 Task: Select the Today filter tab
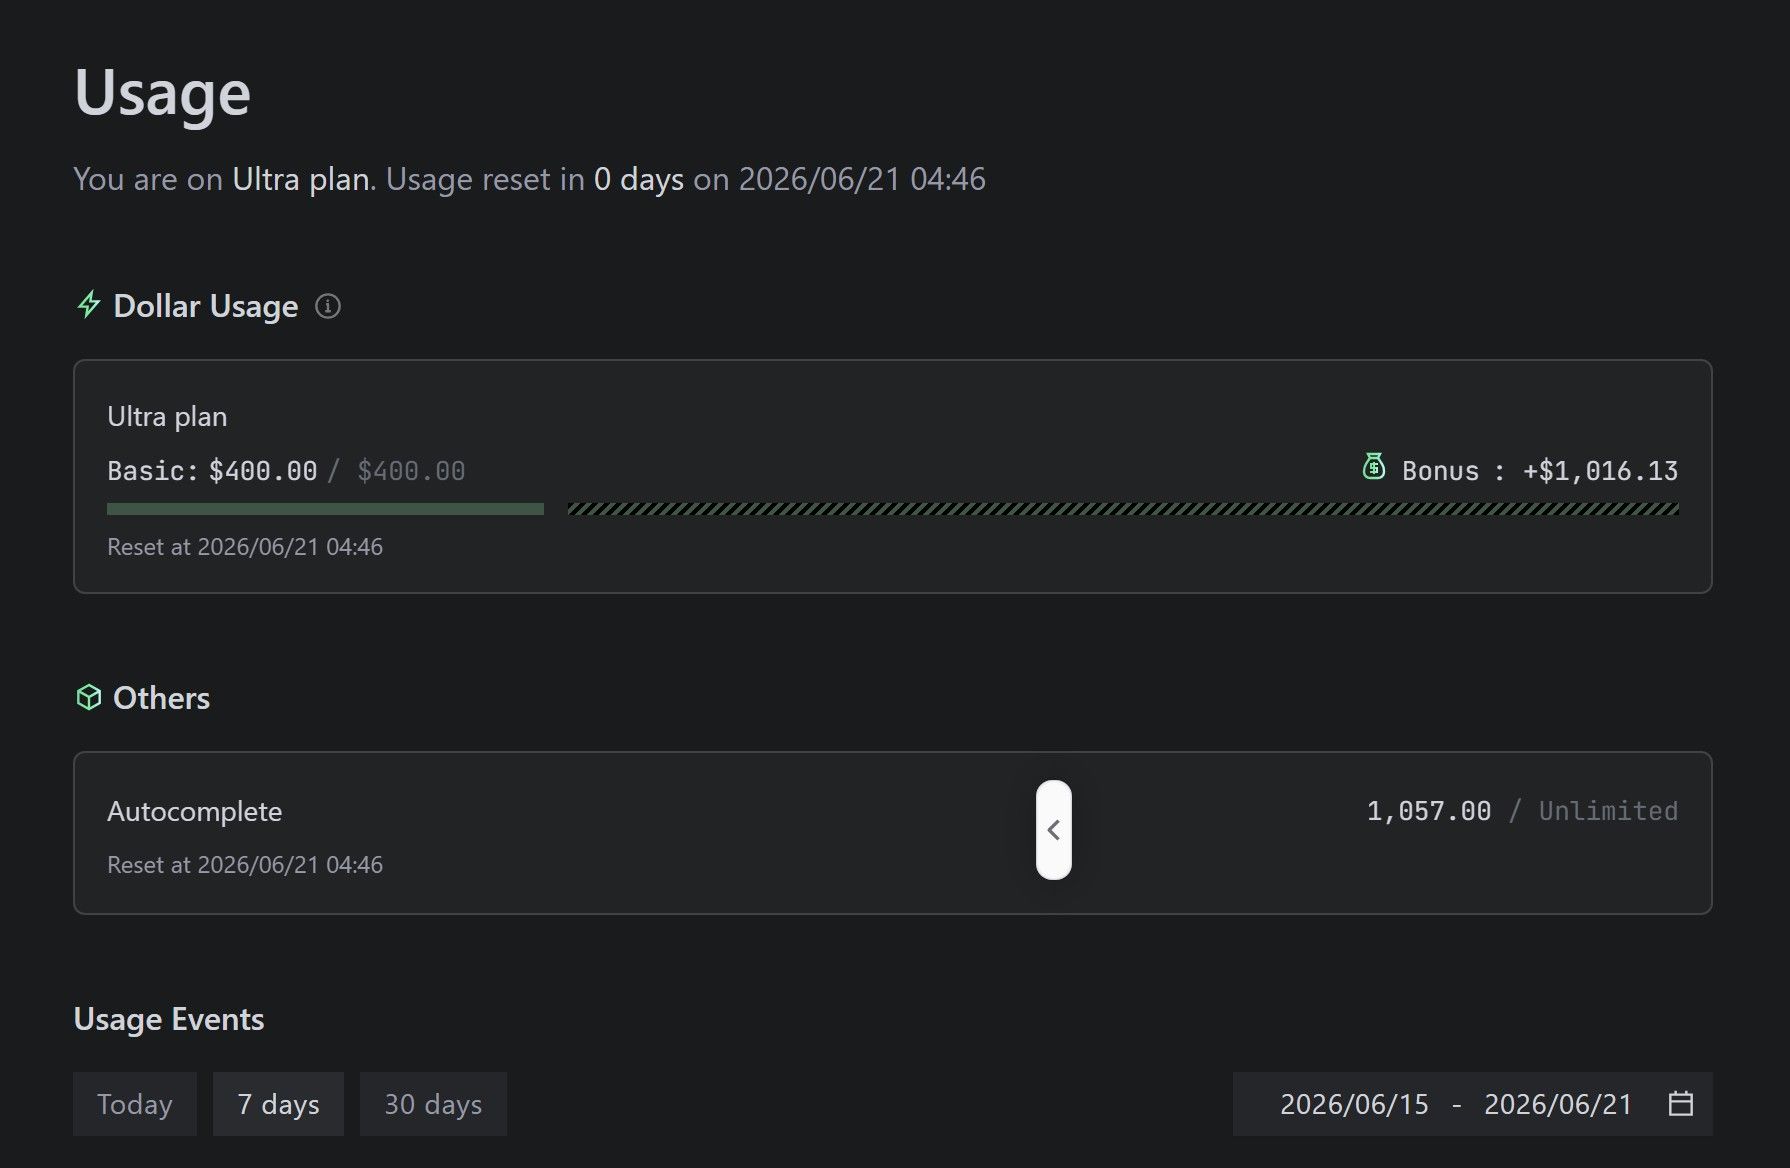[x=135, y=1104]
